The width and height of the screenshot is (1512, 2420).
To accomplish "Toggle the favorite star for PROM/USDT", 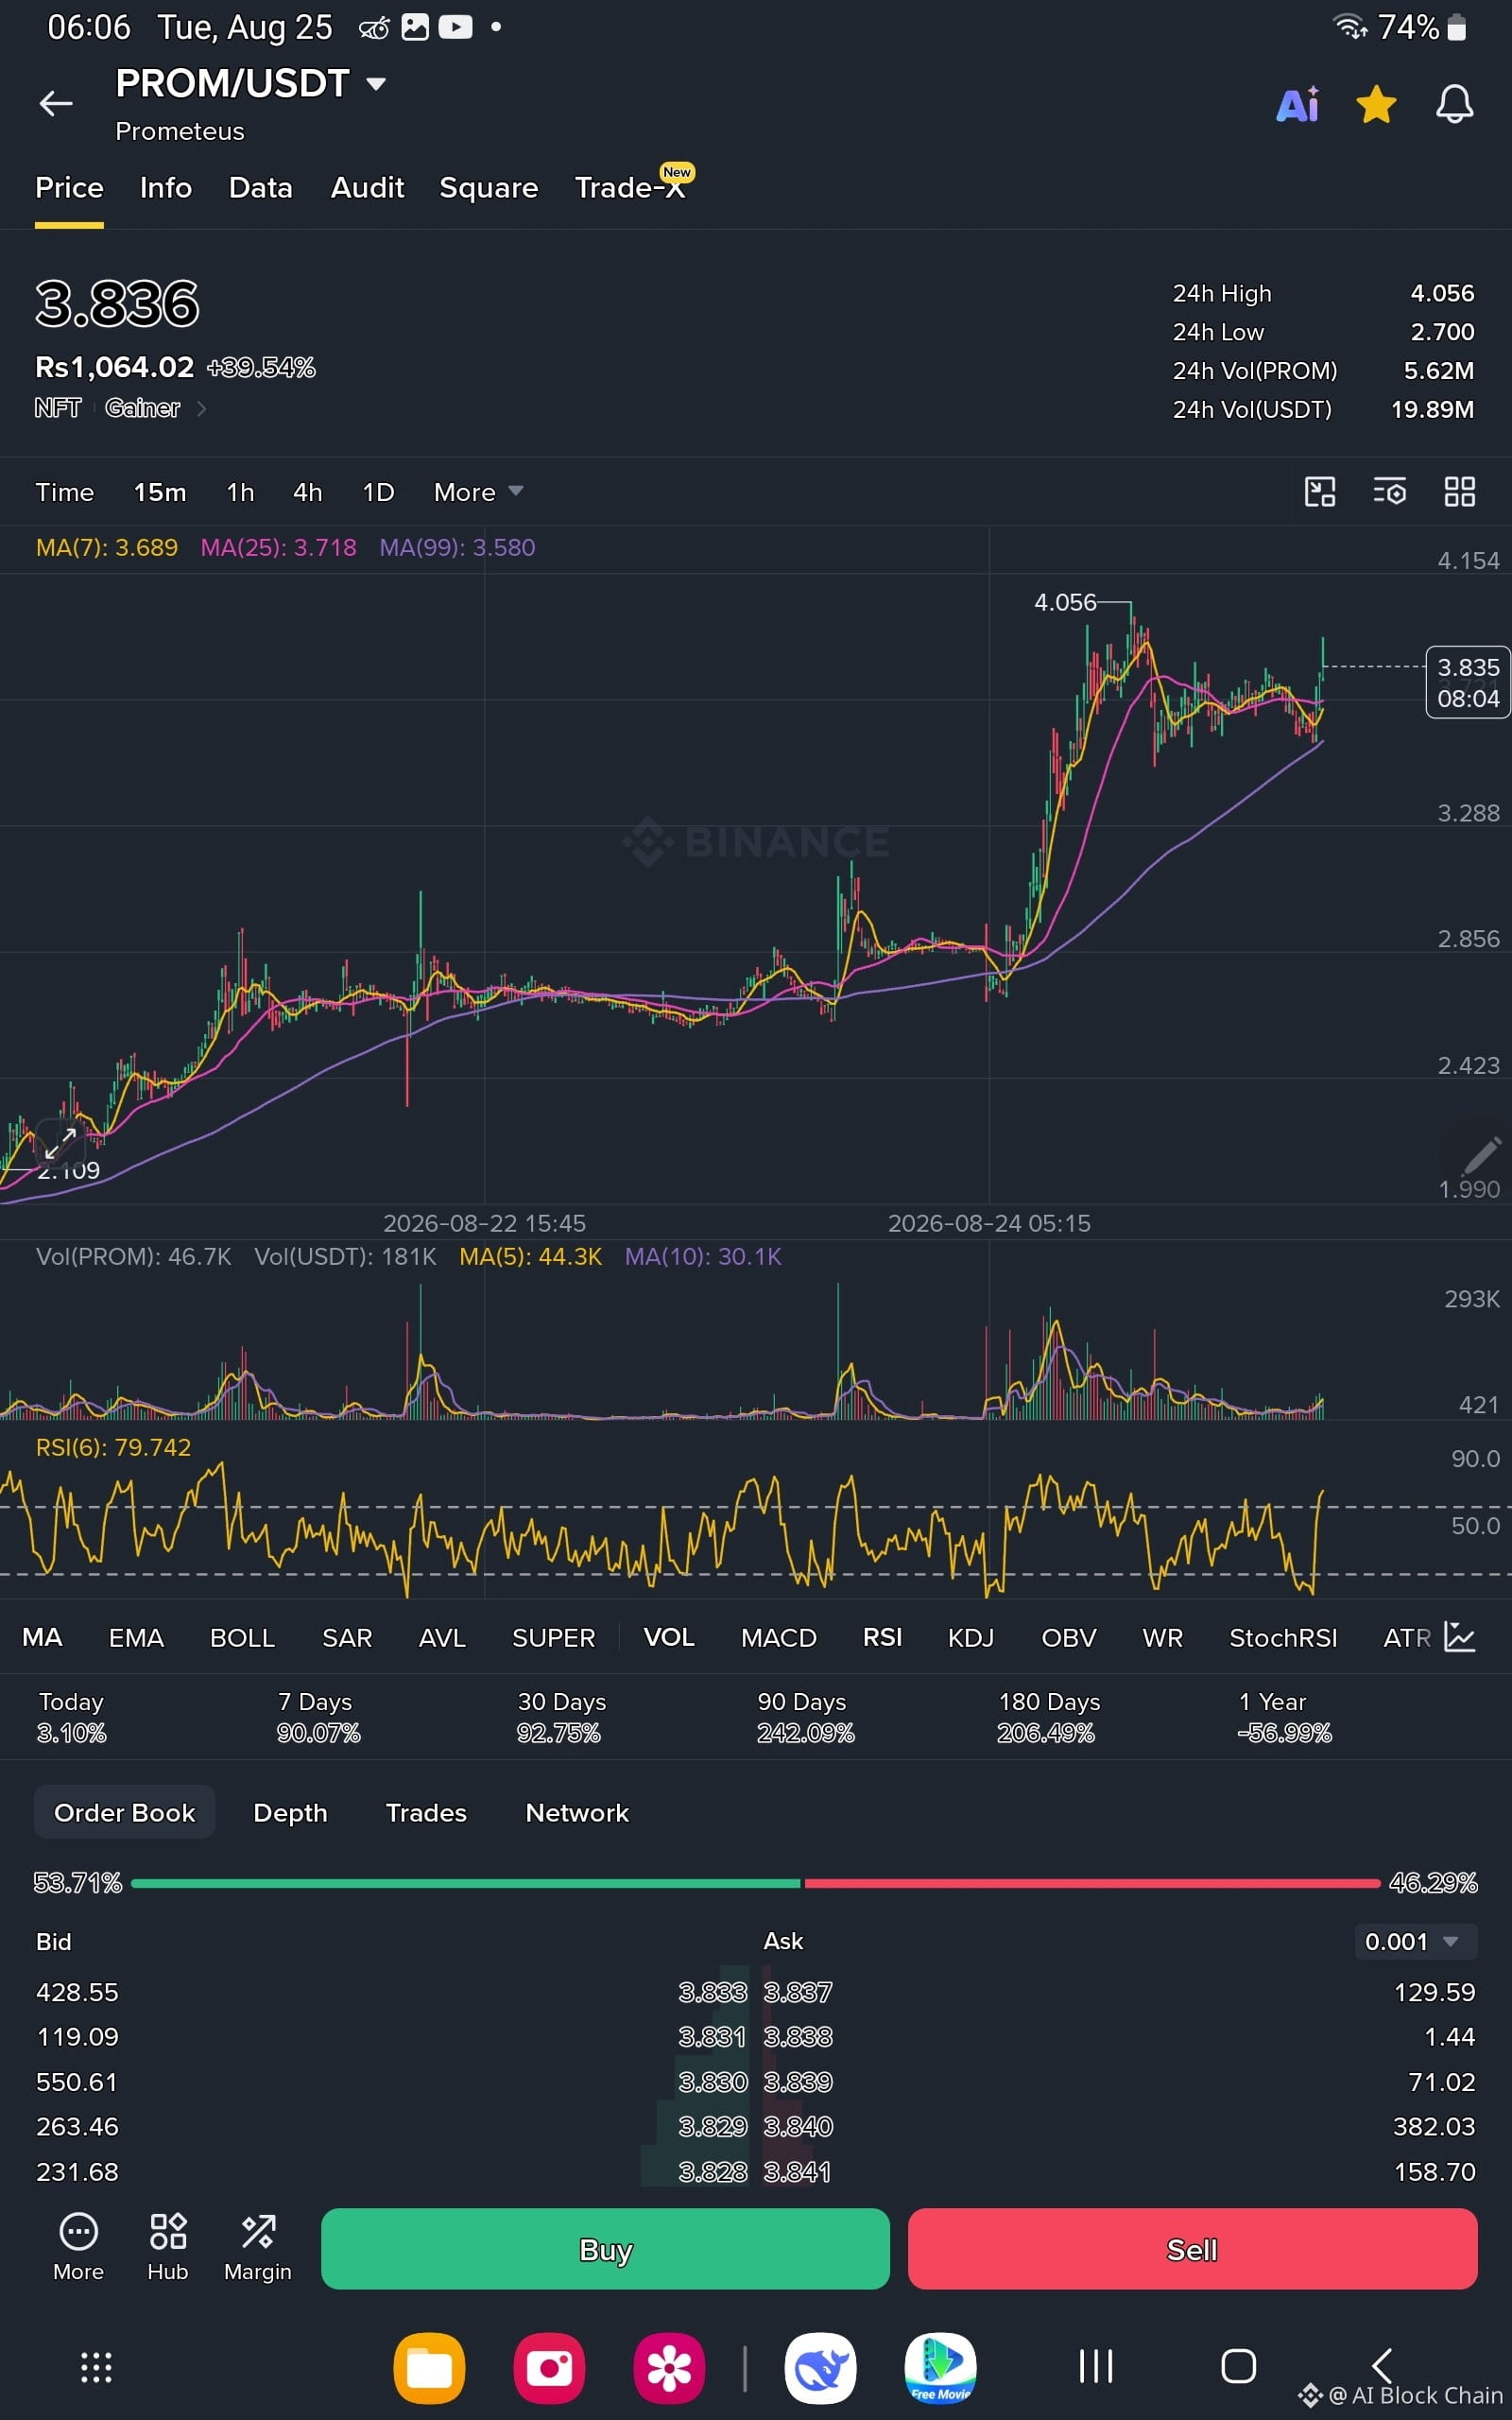I will (1376, 104).
